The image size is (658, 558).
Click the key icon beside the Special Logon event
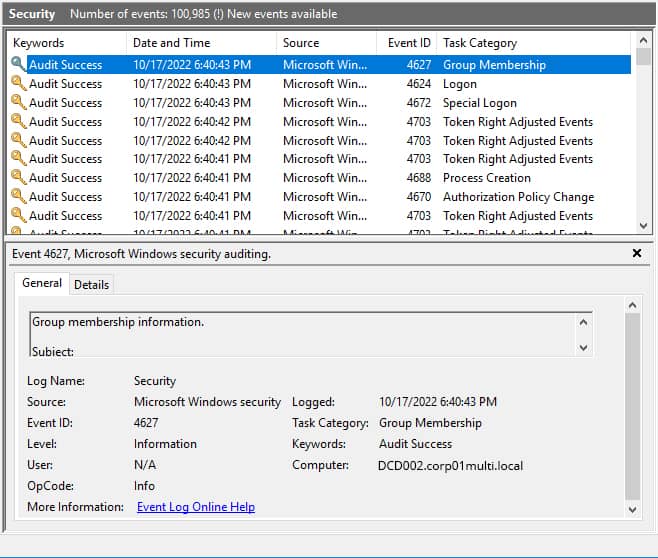[x=18, y=103]
